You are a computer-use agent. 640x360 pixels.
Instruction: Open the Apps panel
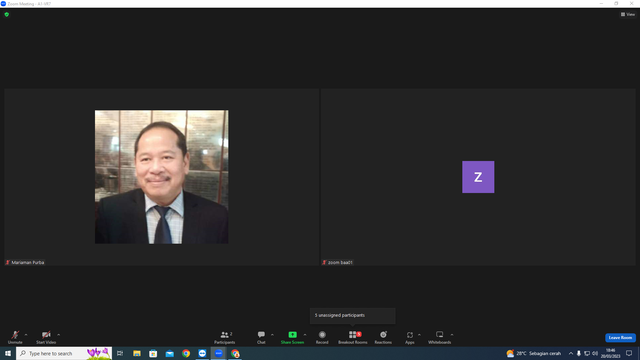coord(410,337)
